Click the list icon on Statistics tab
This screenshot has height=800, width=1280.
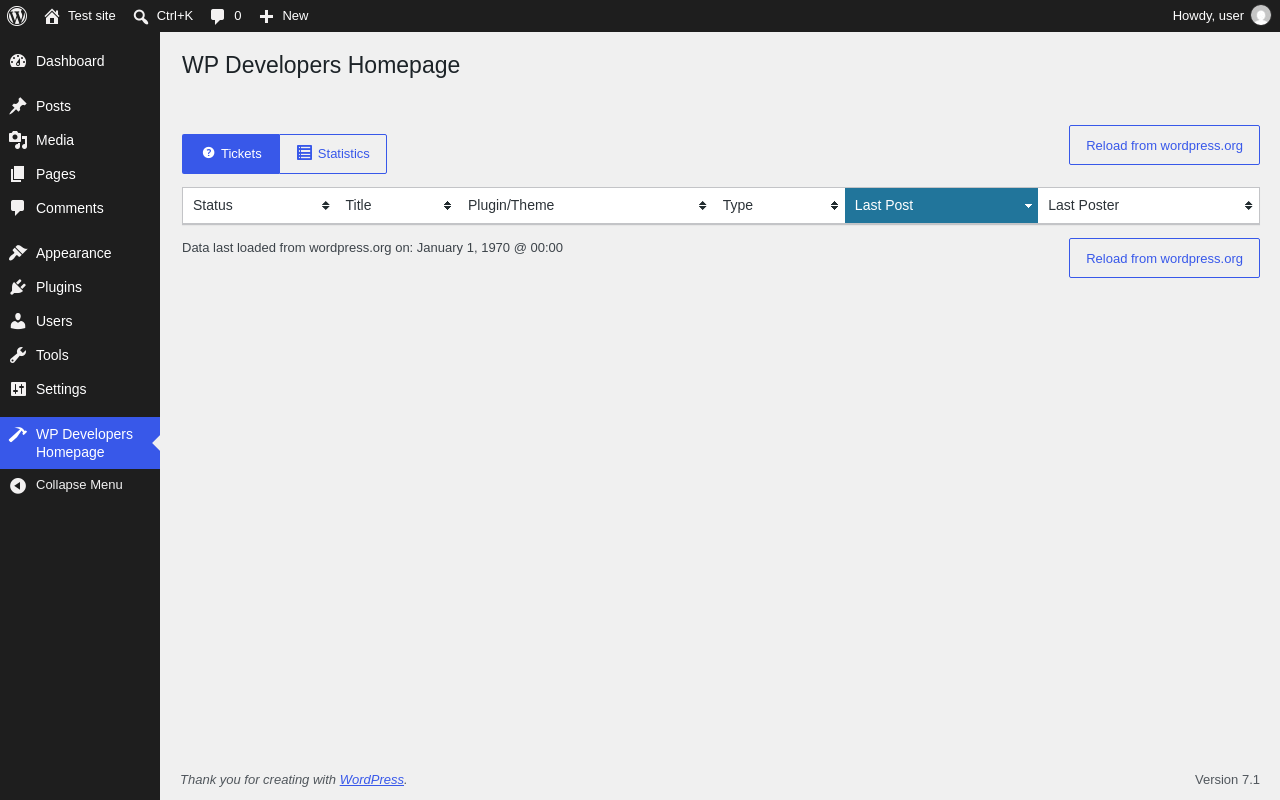coord(304,153)
